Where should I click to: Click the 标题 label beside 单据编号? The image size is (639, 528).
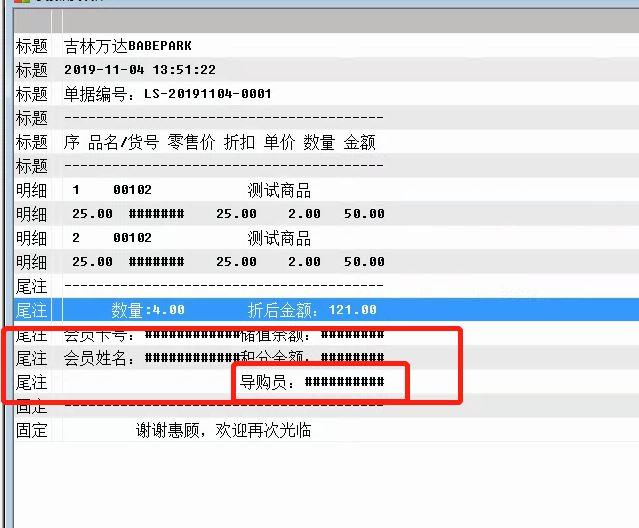pos(32,94)
